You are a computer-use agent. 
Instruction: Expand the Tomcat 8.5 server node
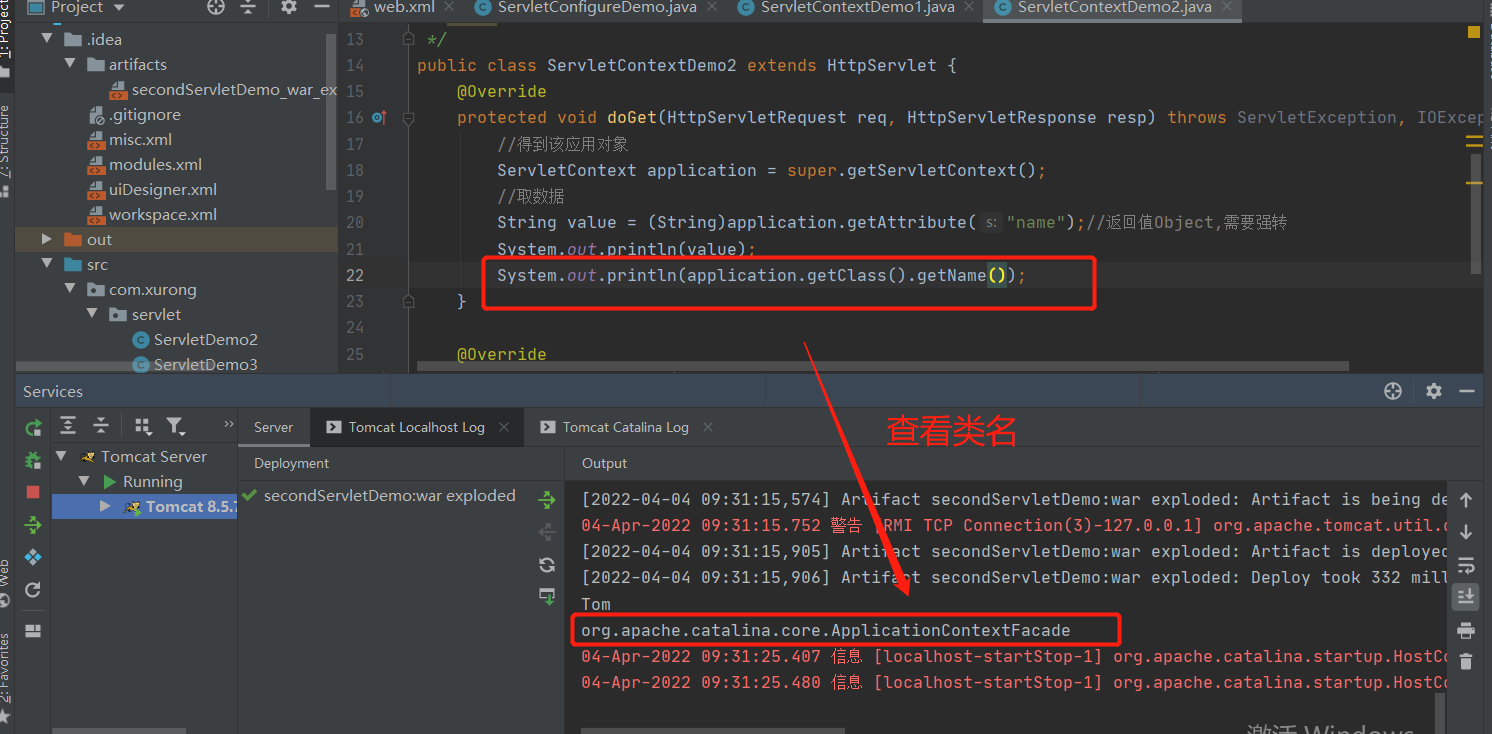106,506
